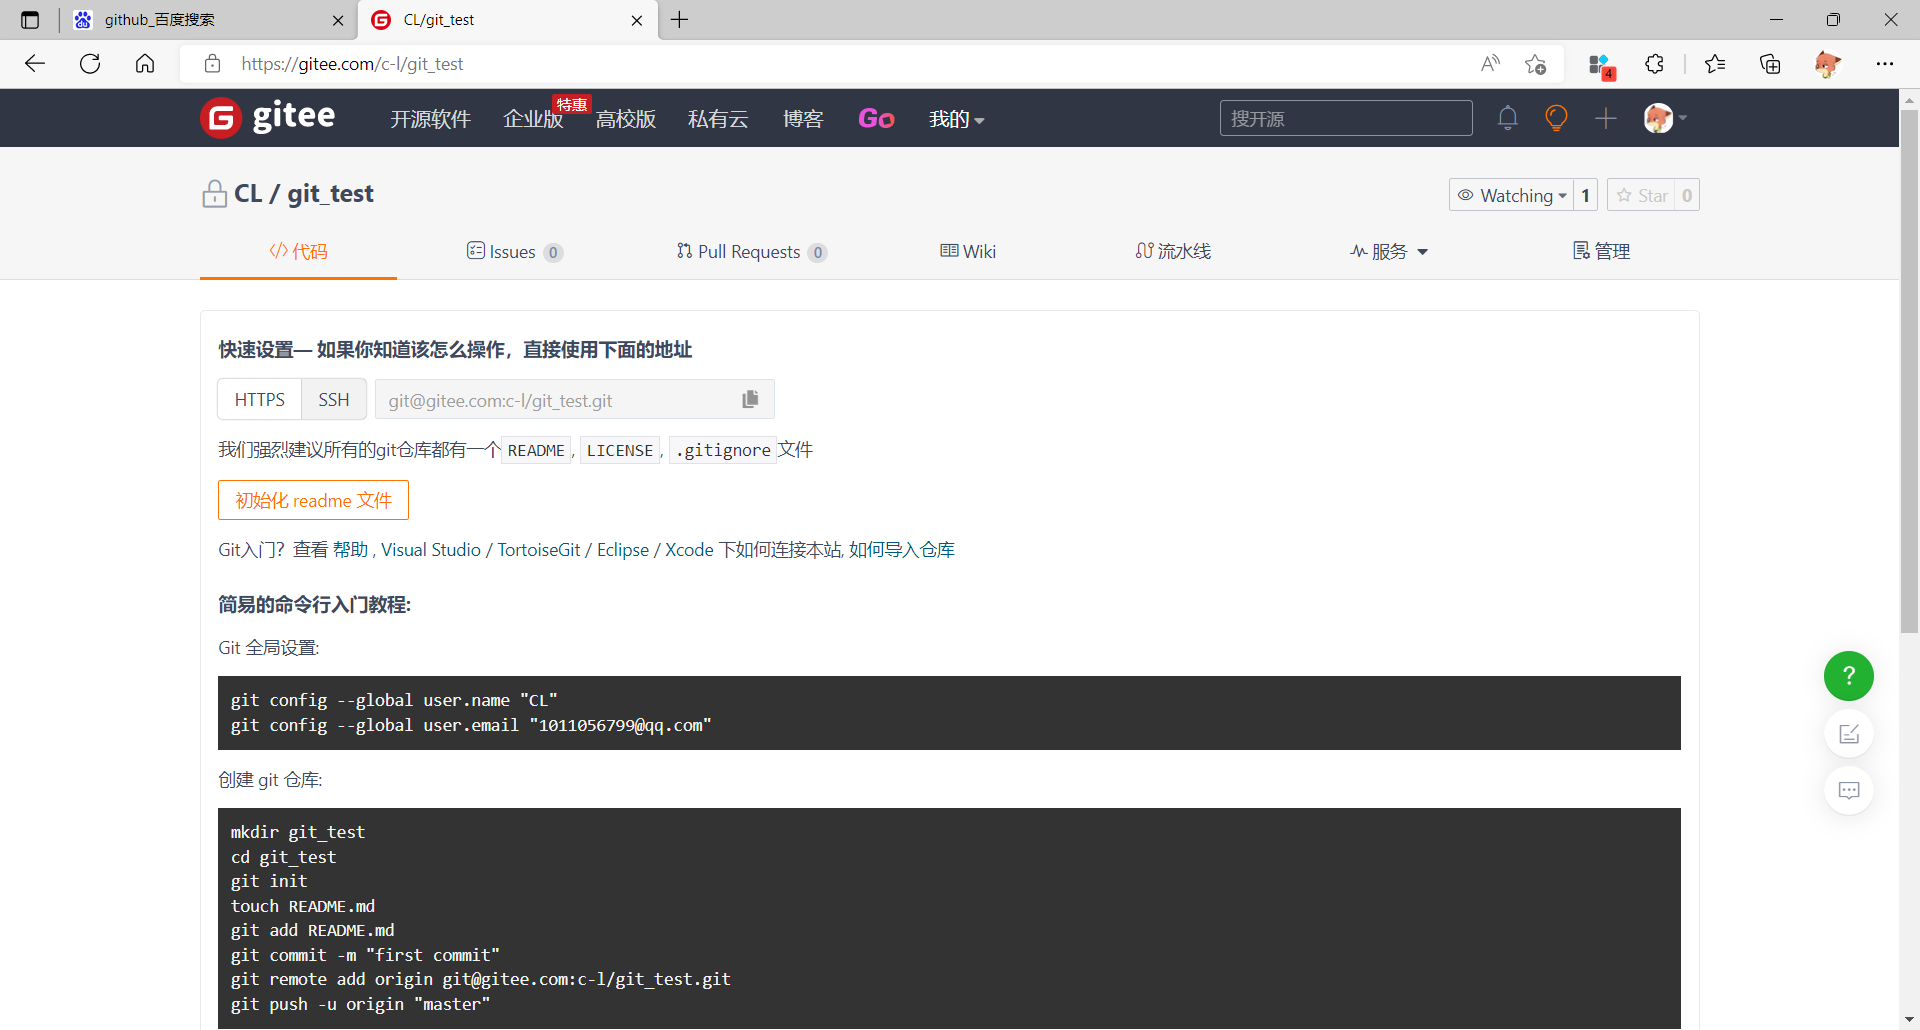The width and height of the screenshot is (1920, 1030).
Task: Star the git_test repository
Action: pyautogui.click(x=1641, y=195)
